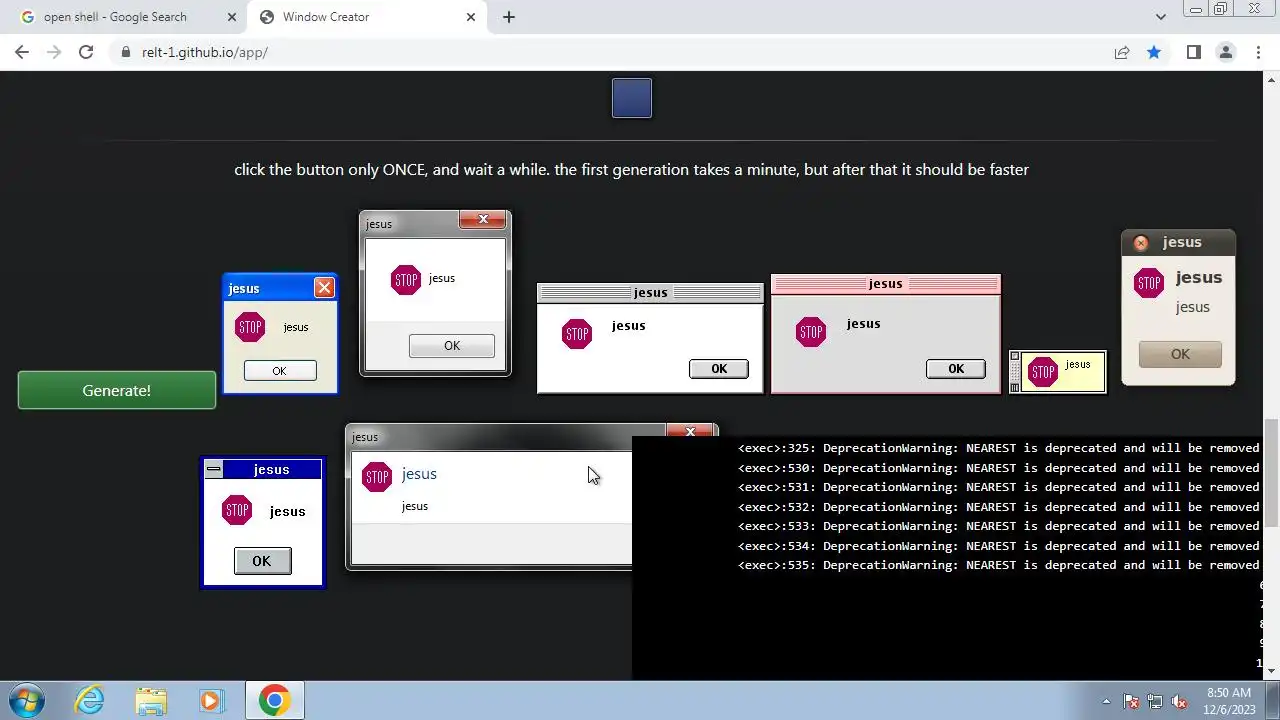Open the Windows Start menu
1280x720 pixels.
click(x=28, y=700)
